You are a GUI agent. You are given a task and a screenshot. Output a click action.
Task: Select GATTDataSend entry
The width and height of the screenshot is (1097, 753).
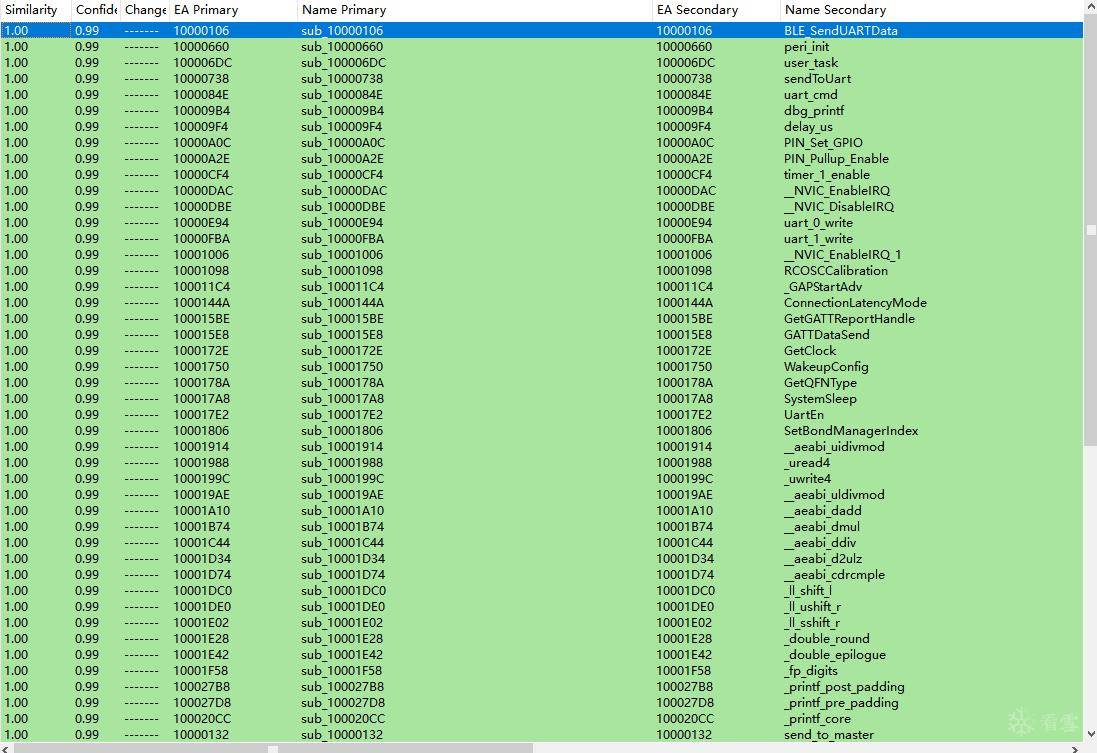[826, 335]
